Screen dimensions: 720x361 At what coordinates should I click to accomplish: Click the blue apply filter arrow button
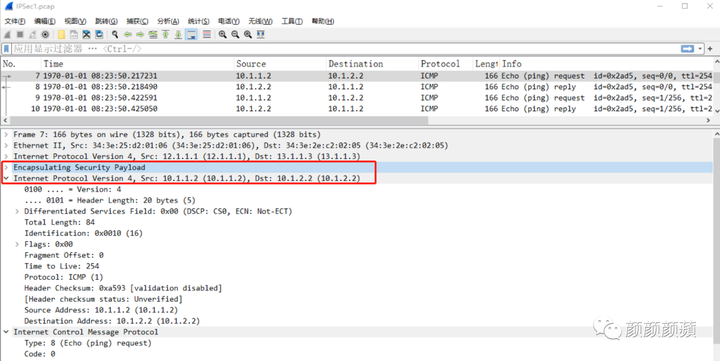687,49
